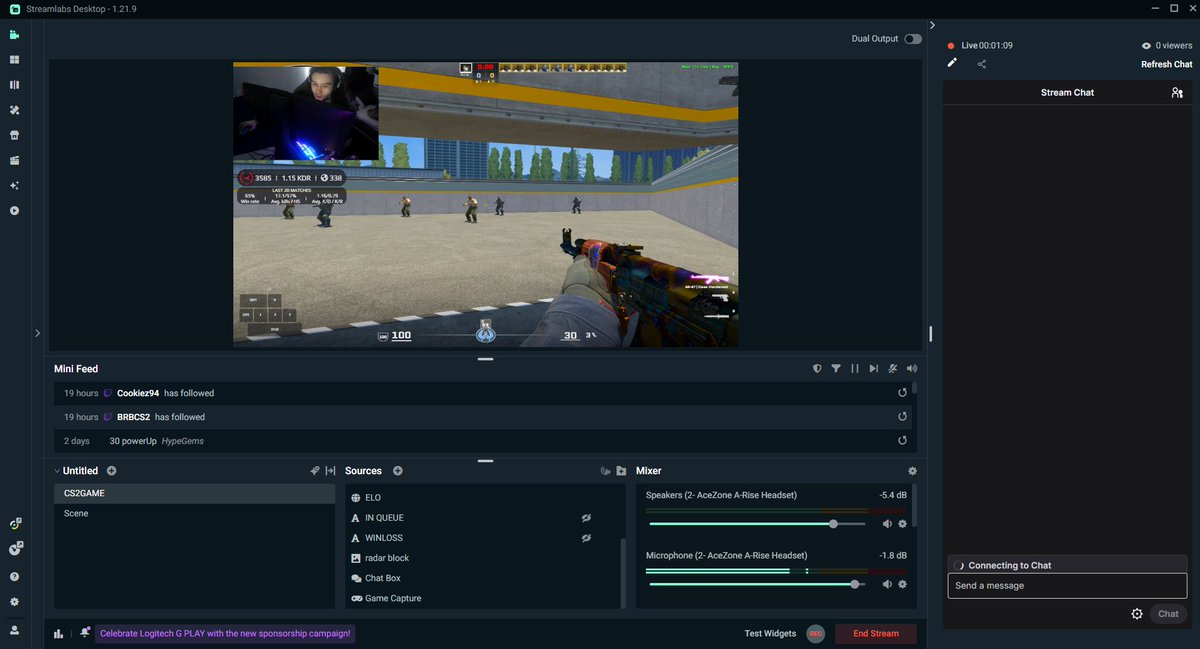Image resolution: width=1200 pixels, height=649 pixels.
Task: Select the scene named Scene
Action: point(194,513)
